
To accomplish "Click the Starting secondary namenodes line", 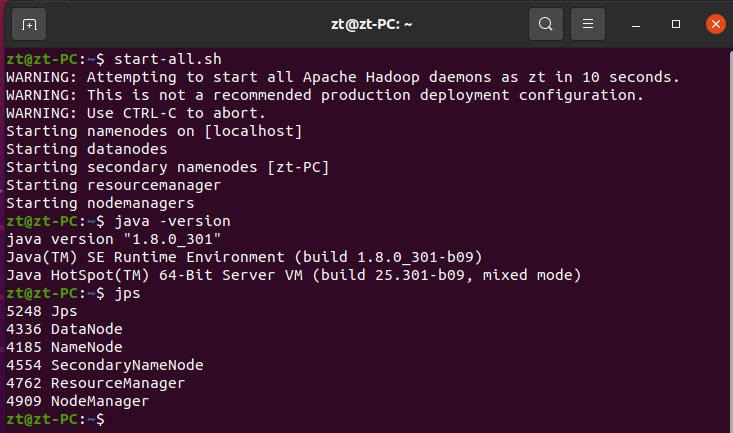I will pos(167,167).
